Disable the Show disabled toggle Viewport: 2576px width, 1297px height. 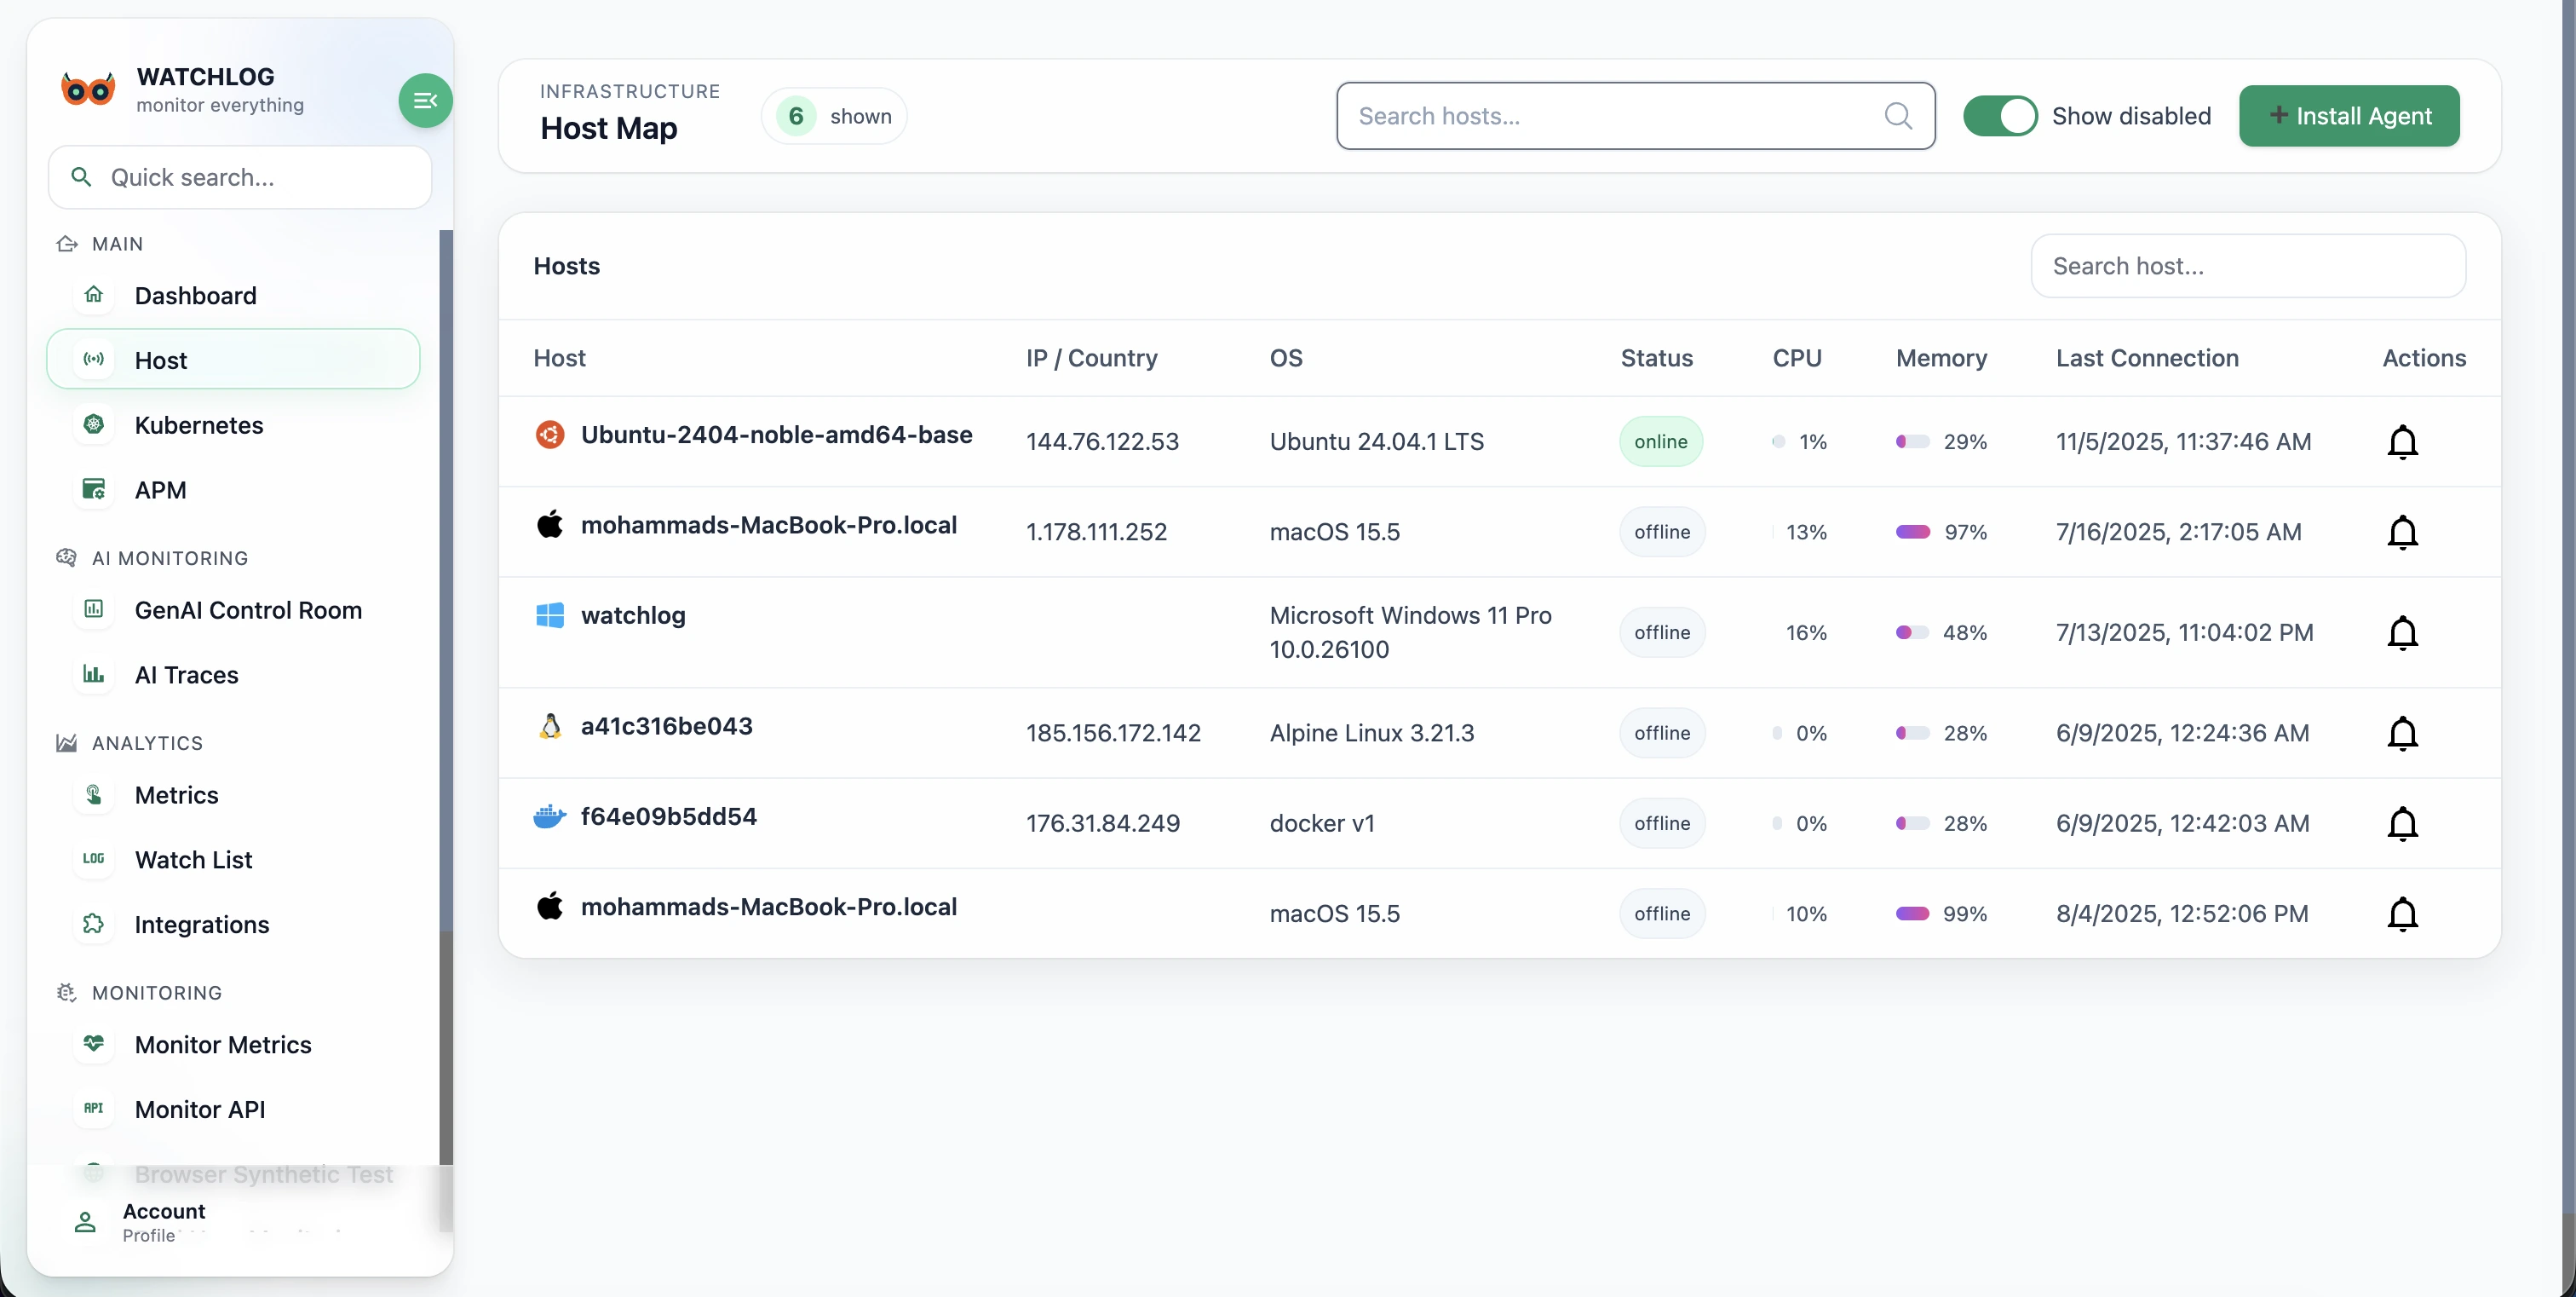(x=2000, y=115)
